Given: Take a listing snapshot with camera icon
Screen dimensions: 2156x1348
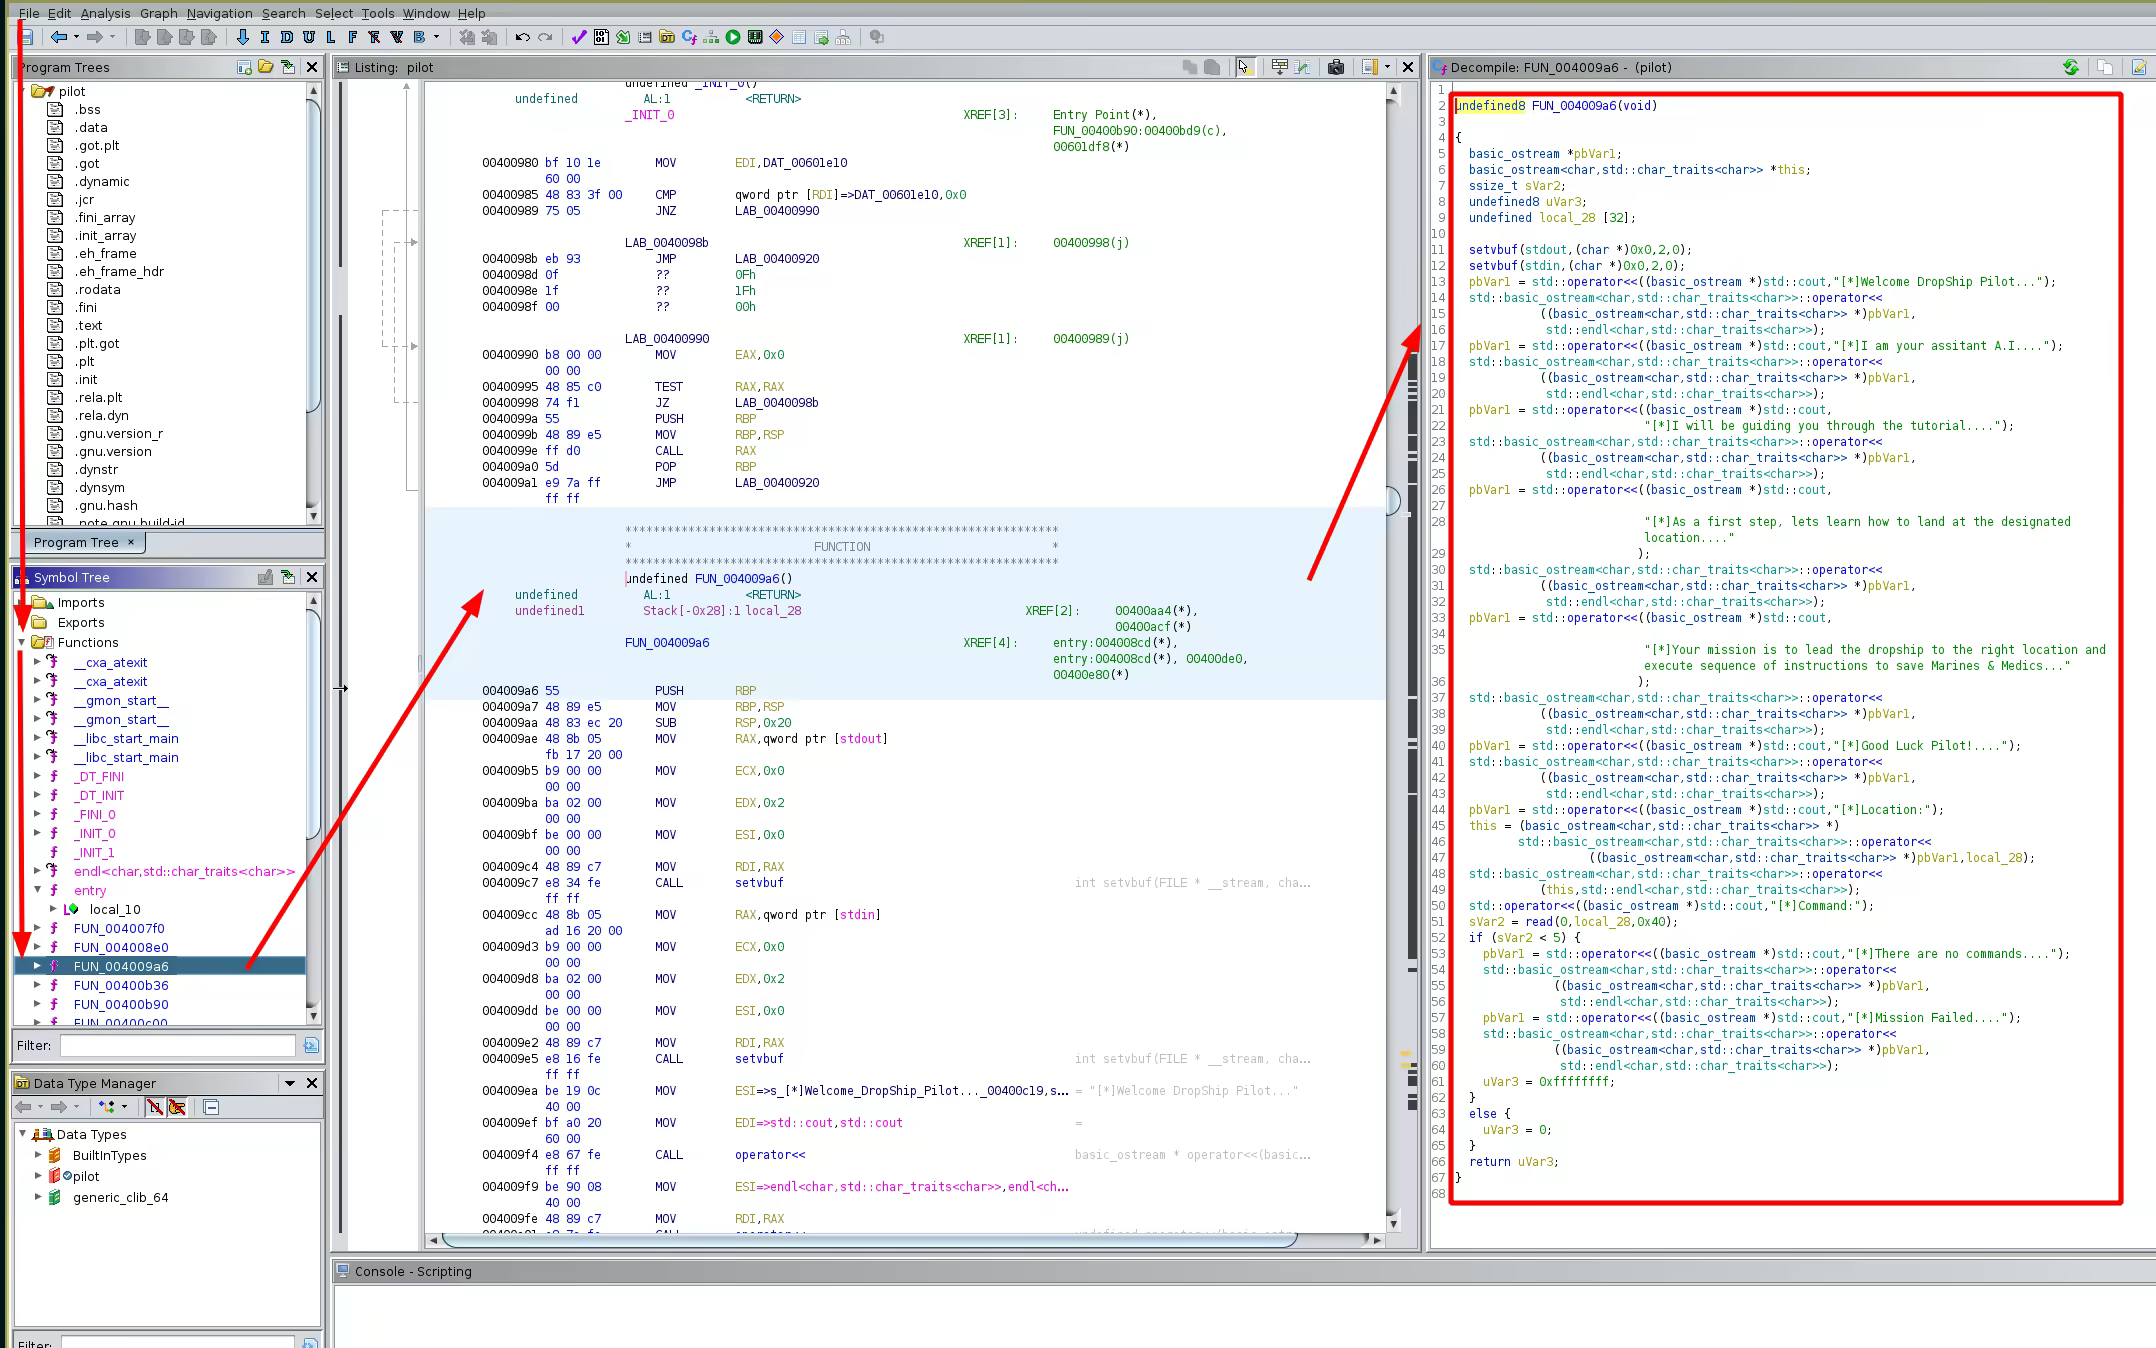Looking at the screenshot, I should click(1336, 67).
